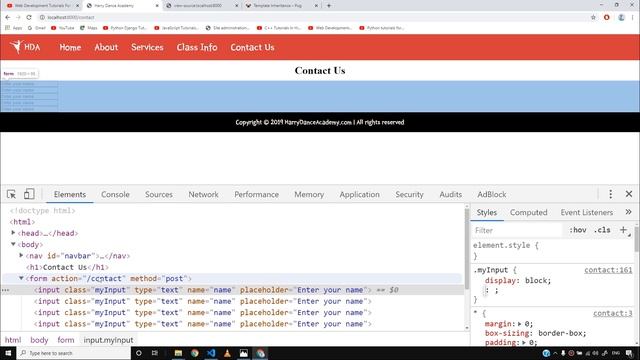Viewport: 640px width, 360px height.
Task: Click the browser address bar
Action: (x=314, y=17)
